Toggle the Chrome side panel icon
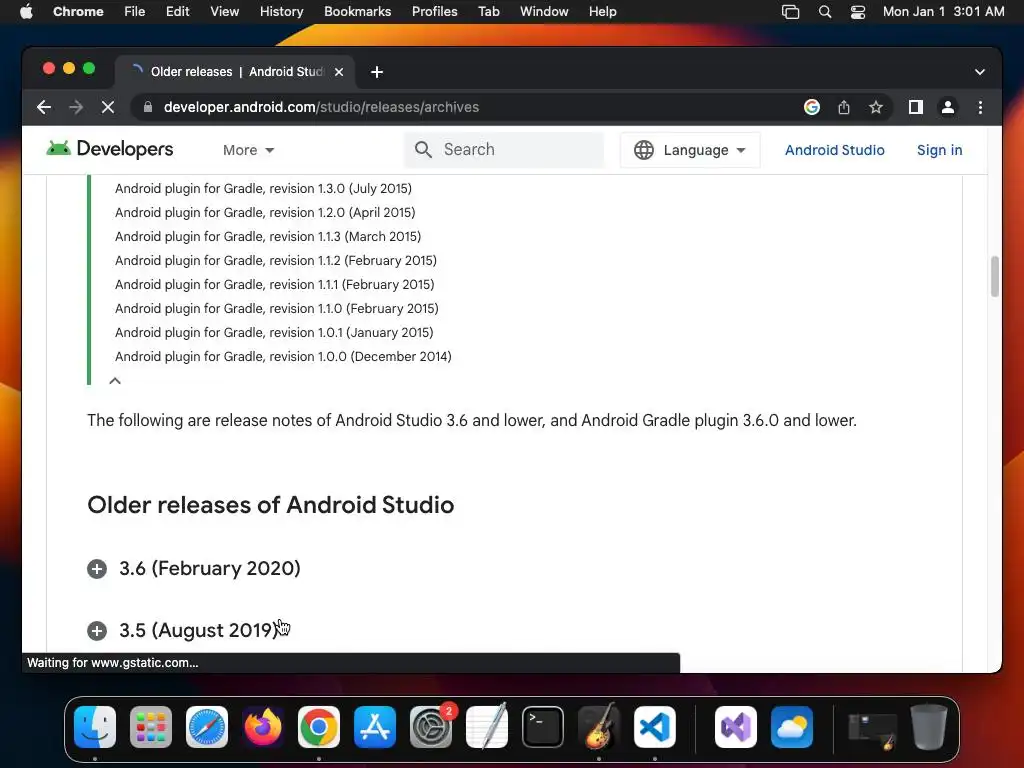The height and width of the screenshot is (768, 1024). pos(916,107)
